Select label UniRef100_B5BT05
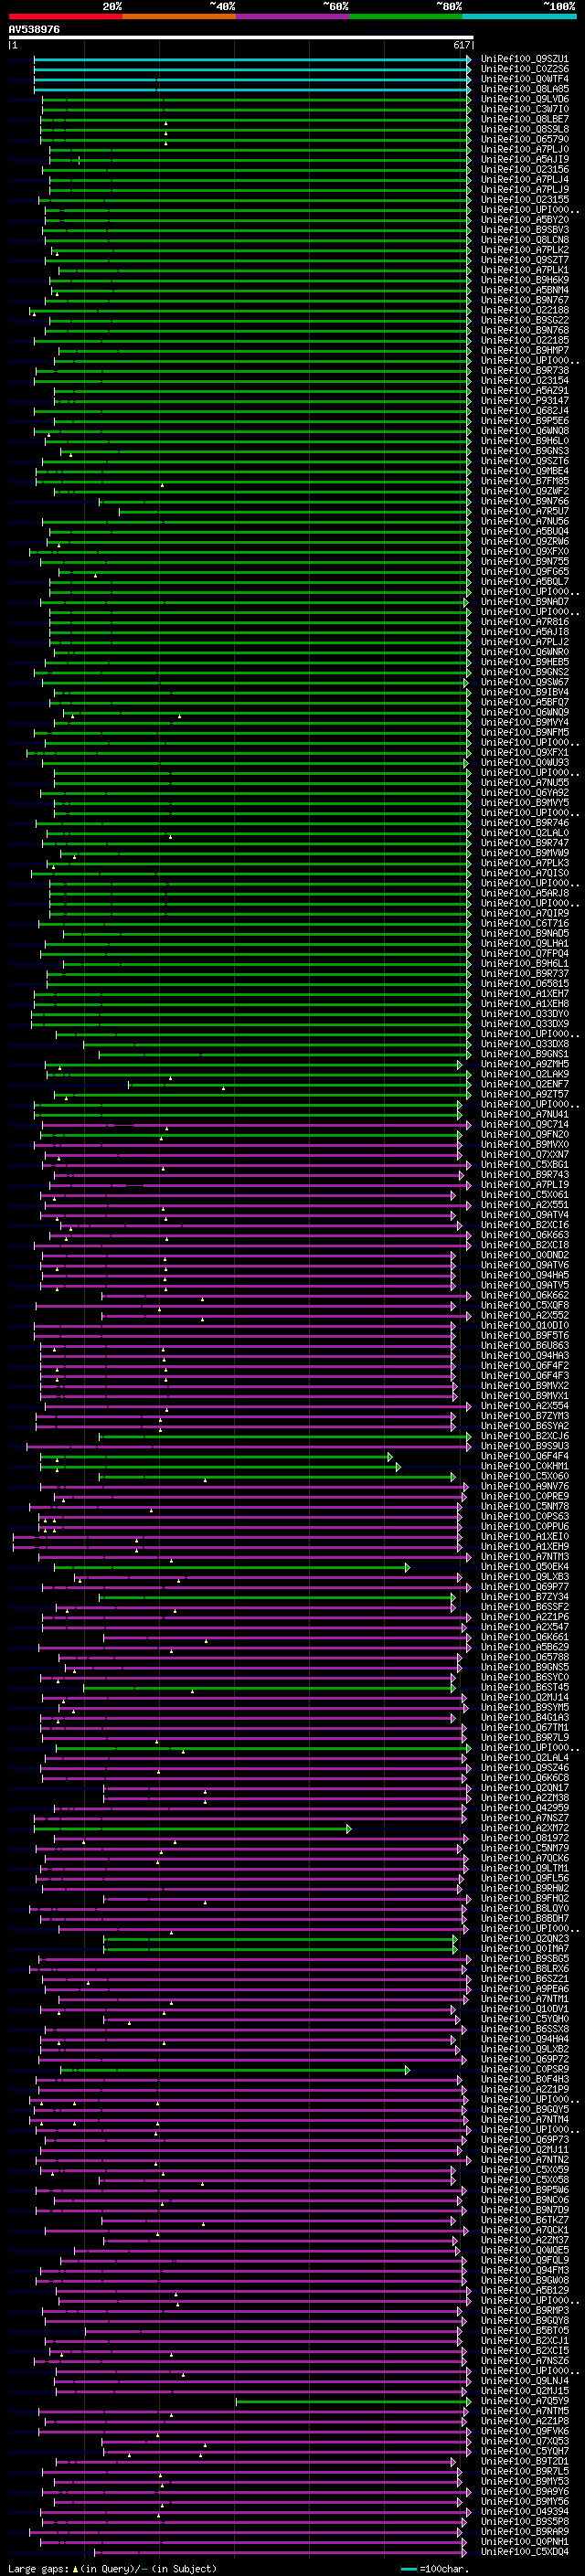Viewport: 585px width, 2576px height. click(524, 2331)
